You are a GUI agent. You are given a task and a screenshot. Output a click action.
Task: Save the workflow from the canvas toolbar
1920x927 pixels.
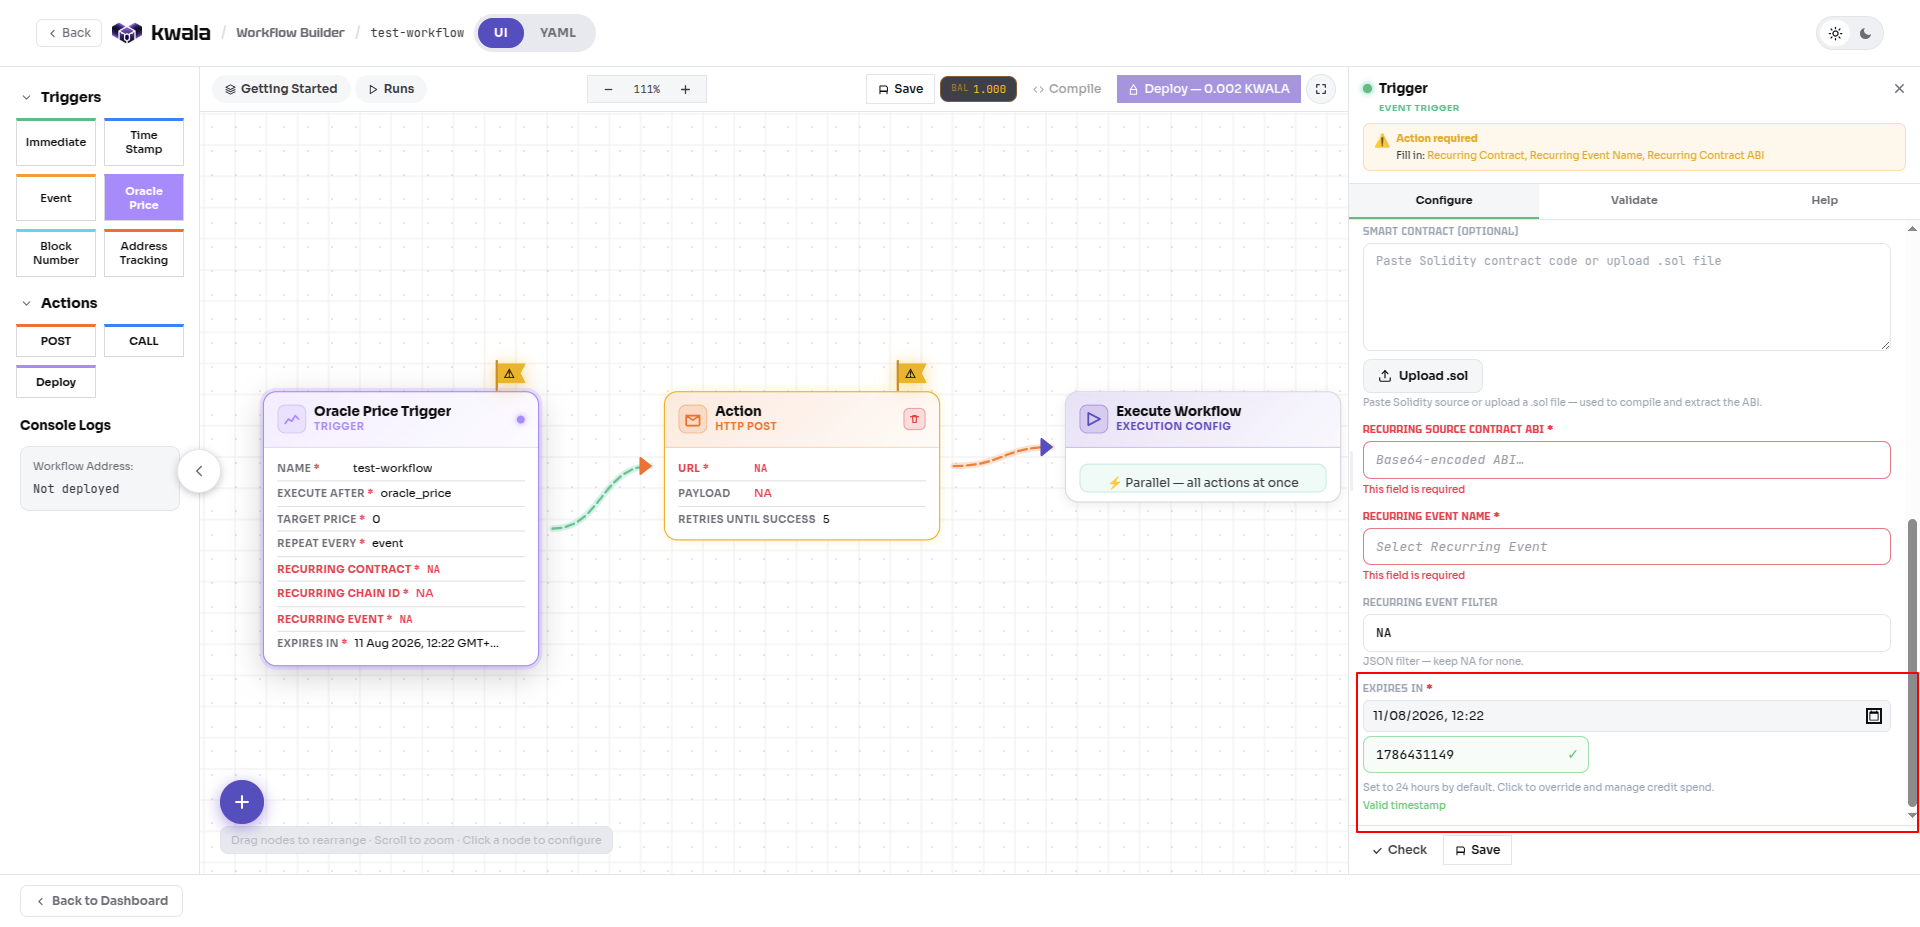(900, 89)
